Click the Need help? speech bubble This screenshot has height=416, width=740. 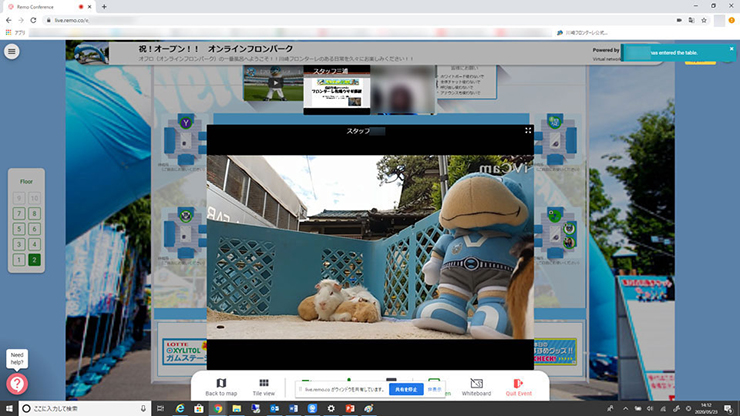pos(17,358)
